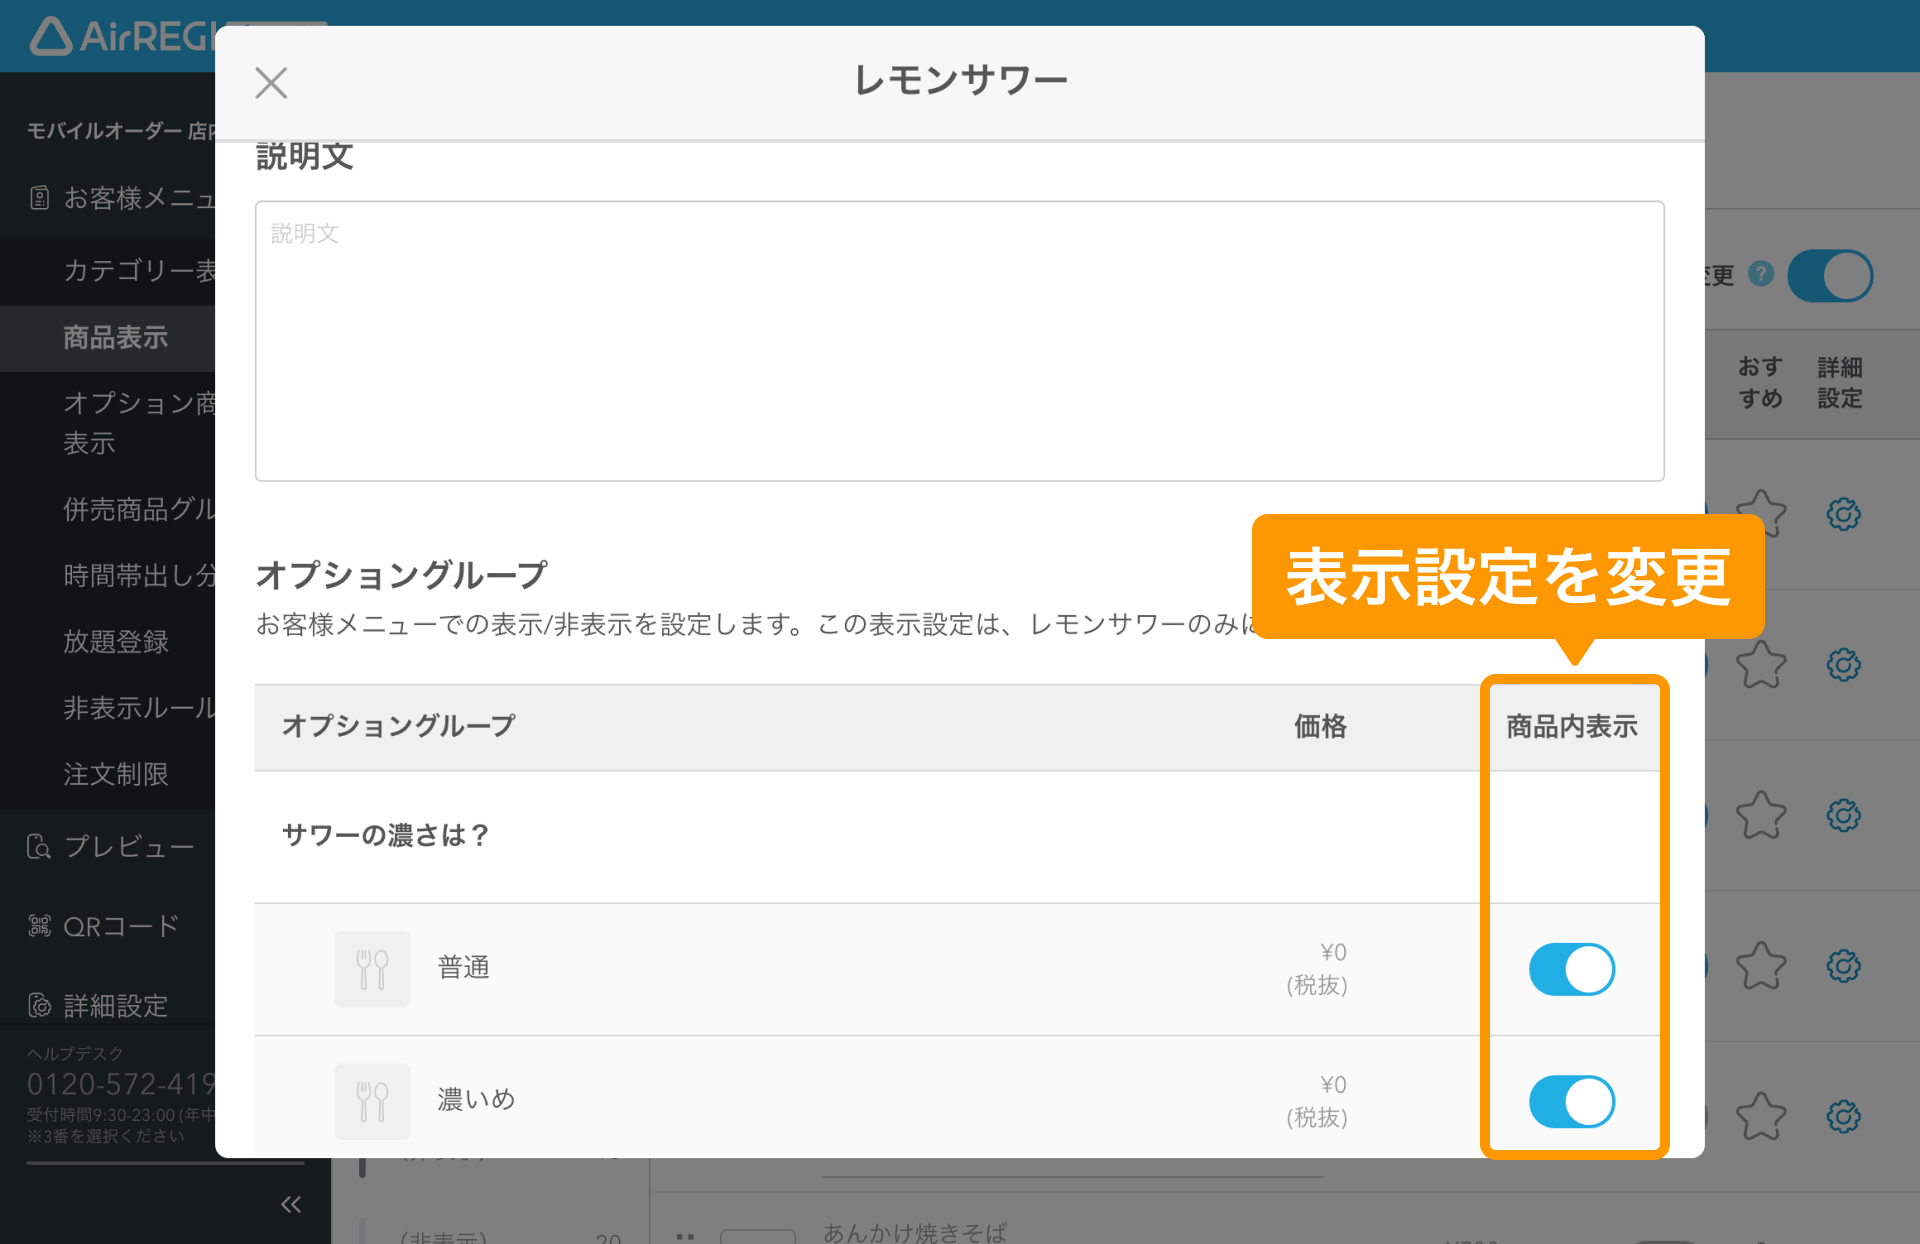Toggle the switch next to help icon
The height and width of the screenshot is (1244, 1920).
pyautogui.click(x=1830, y=275)
